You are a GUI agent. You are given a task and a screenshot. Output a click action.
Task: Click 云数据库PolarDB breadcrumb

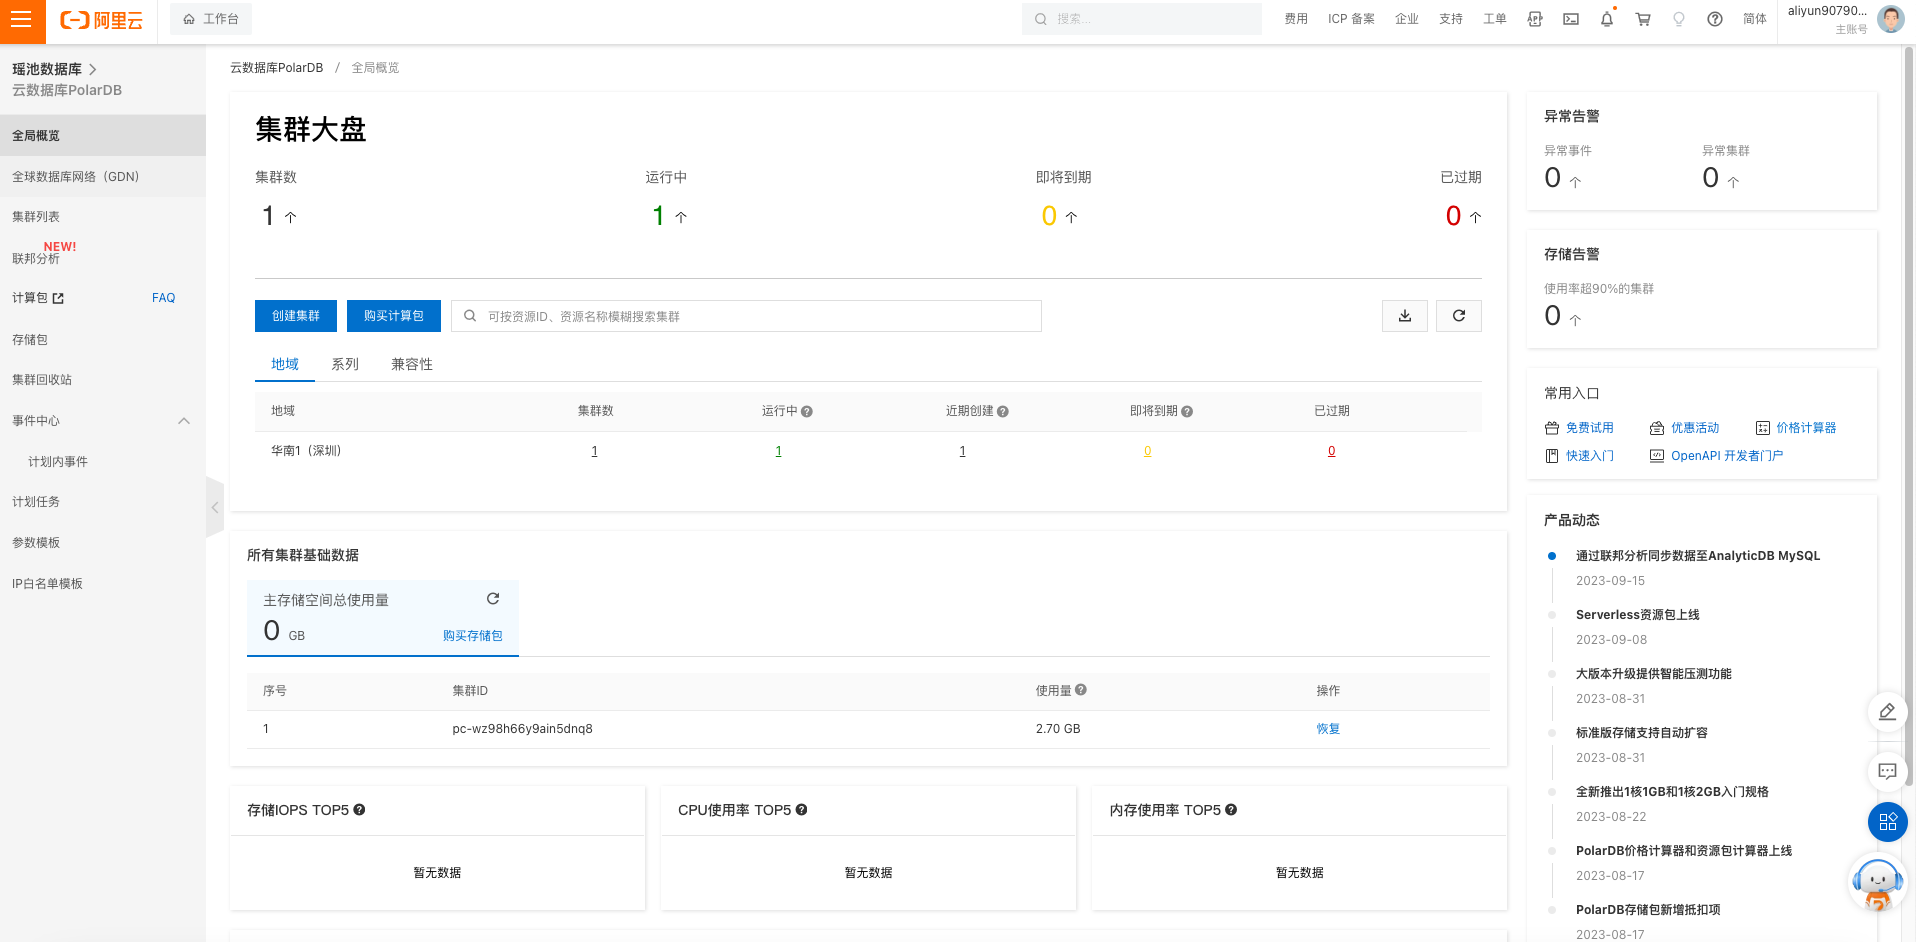click(277, 68)
